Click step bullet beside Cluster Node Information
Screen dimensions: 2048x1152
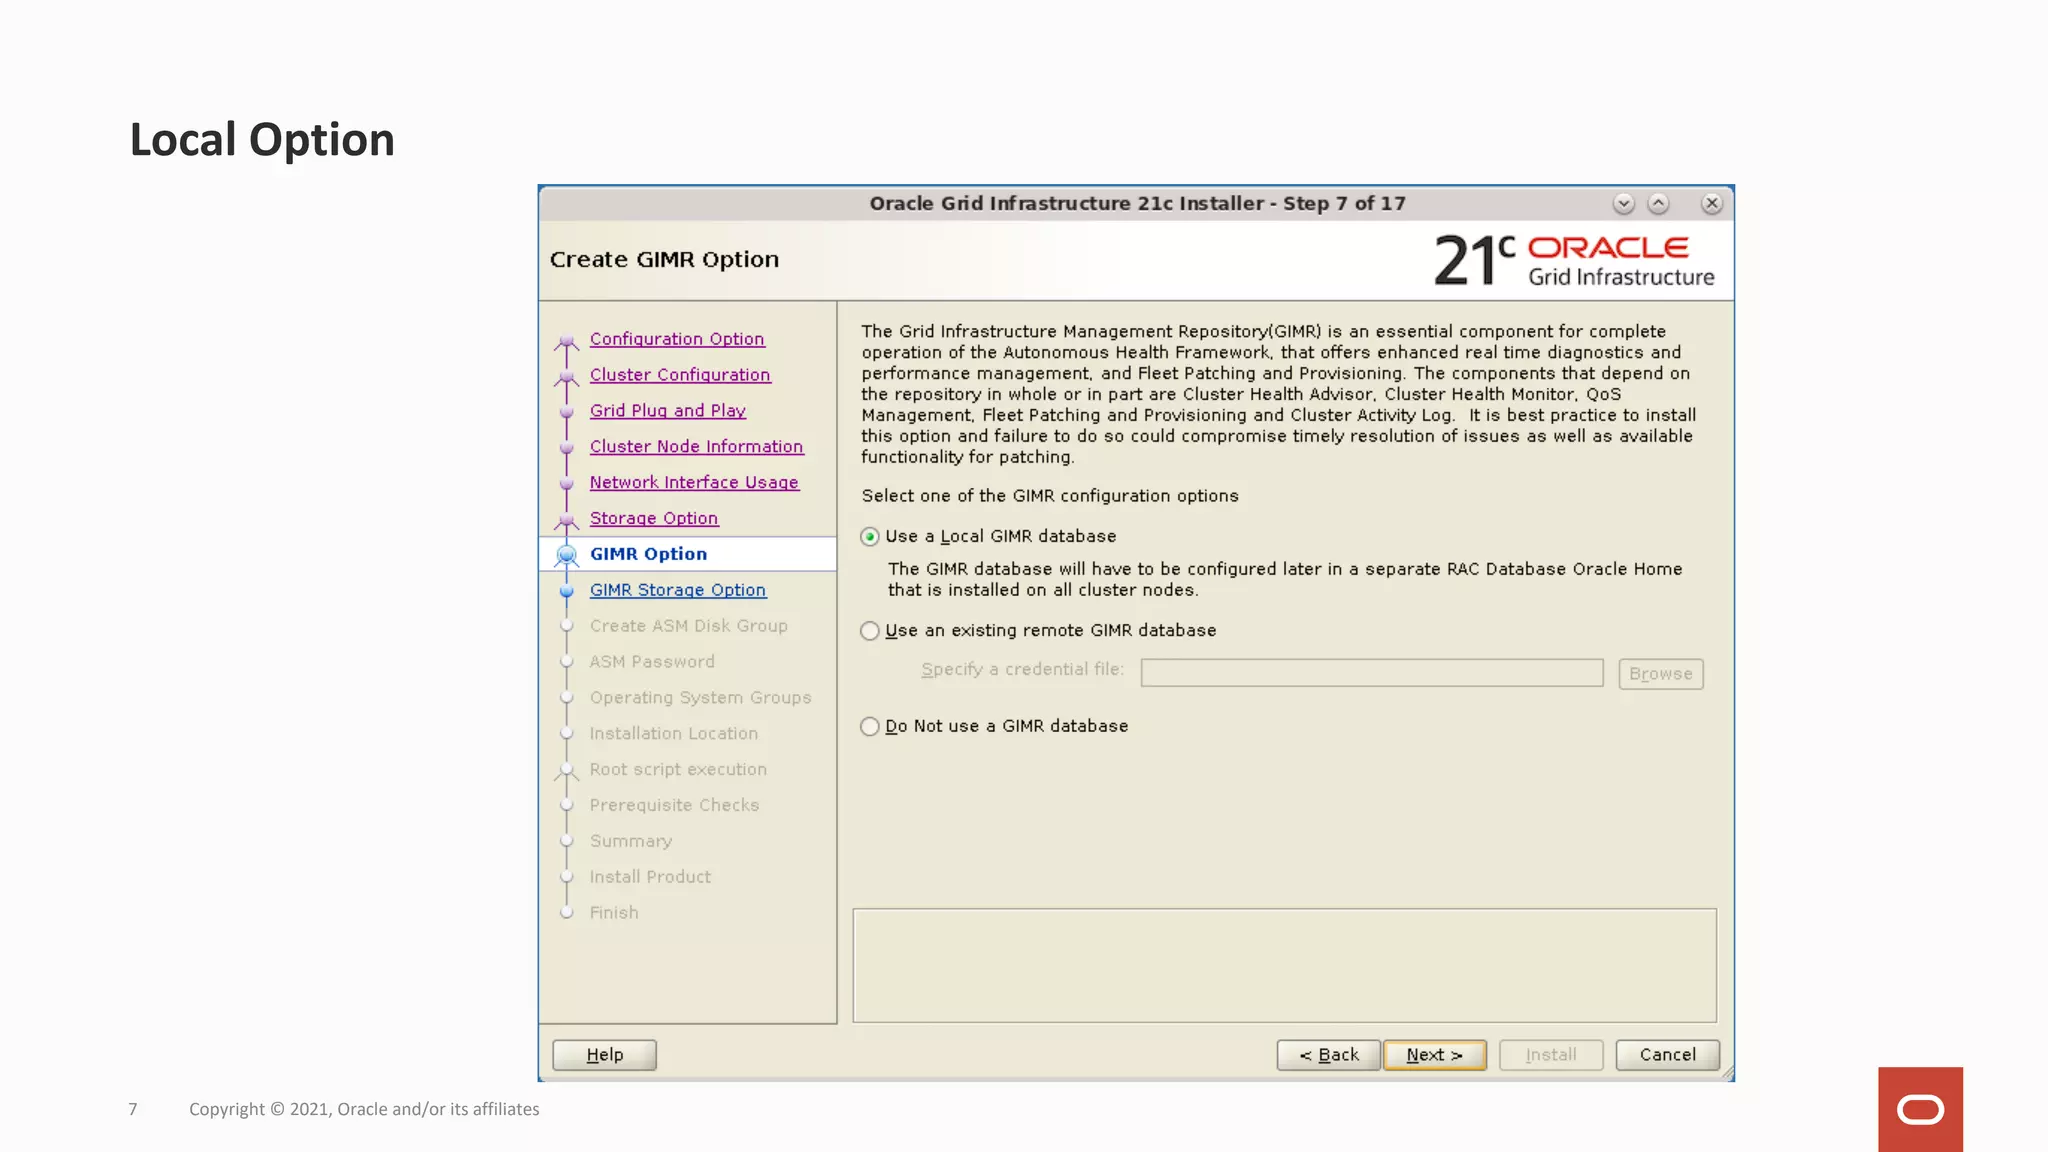click(566, 448)
